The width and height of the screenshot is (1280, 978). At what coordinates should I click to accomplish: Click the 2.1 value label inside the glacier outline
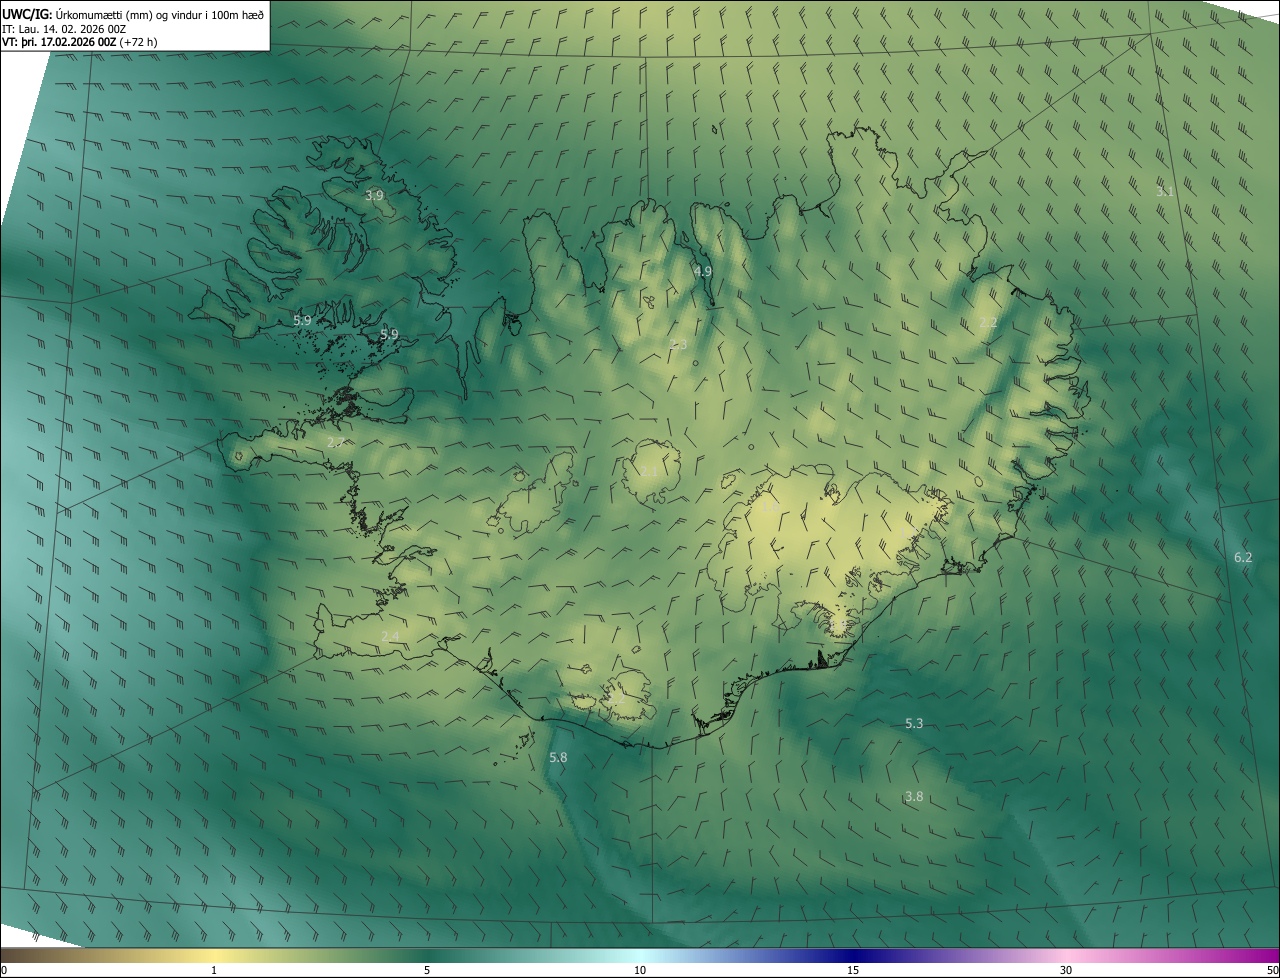[x=649, y=471]
